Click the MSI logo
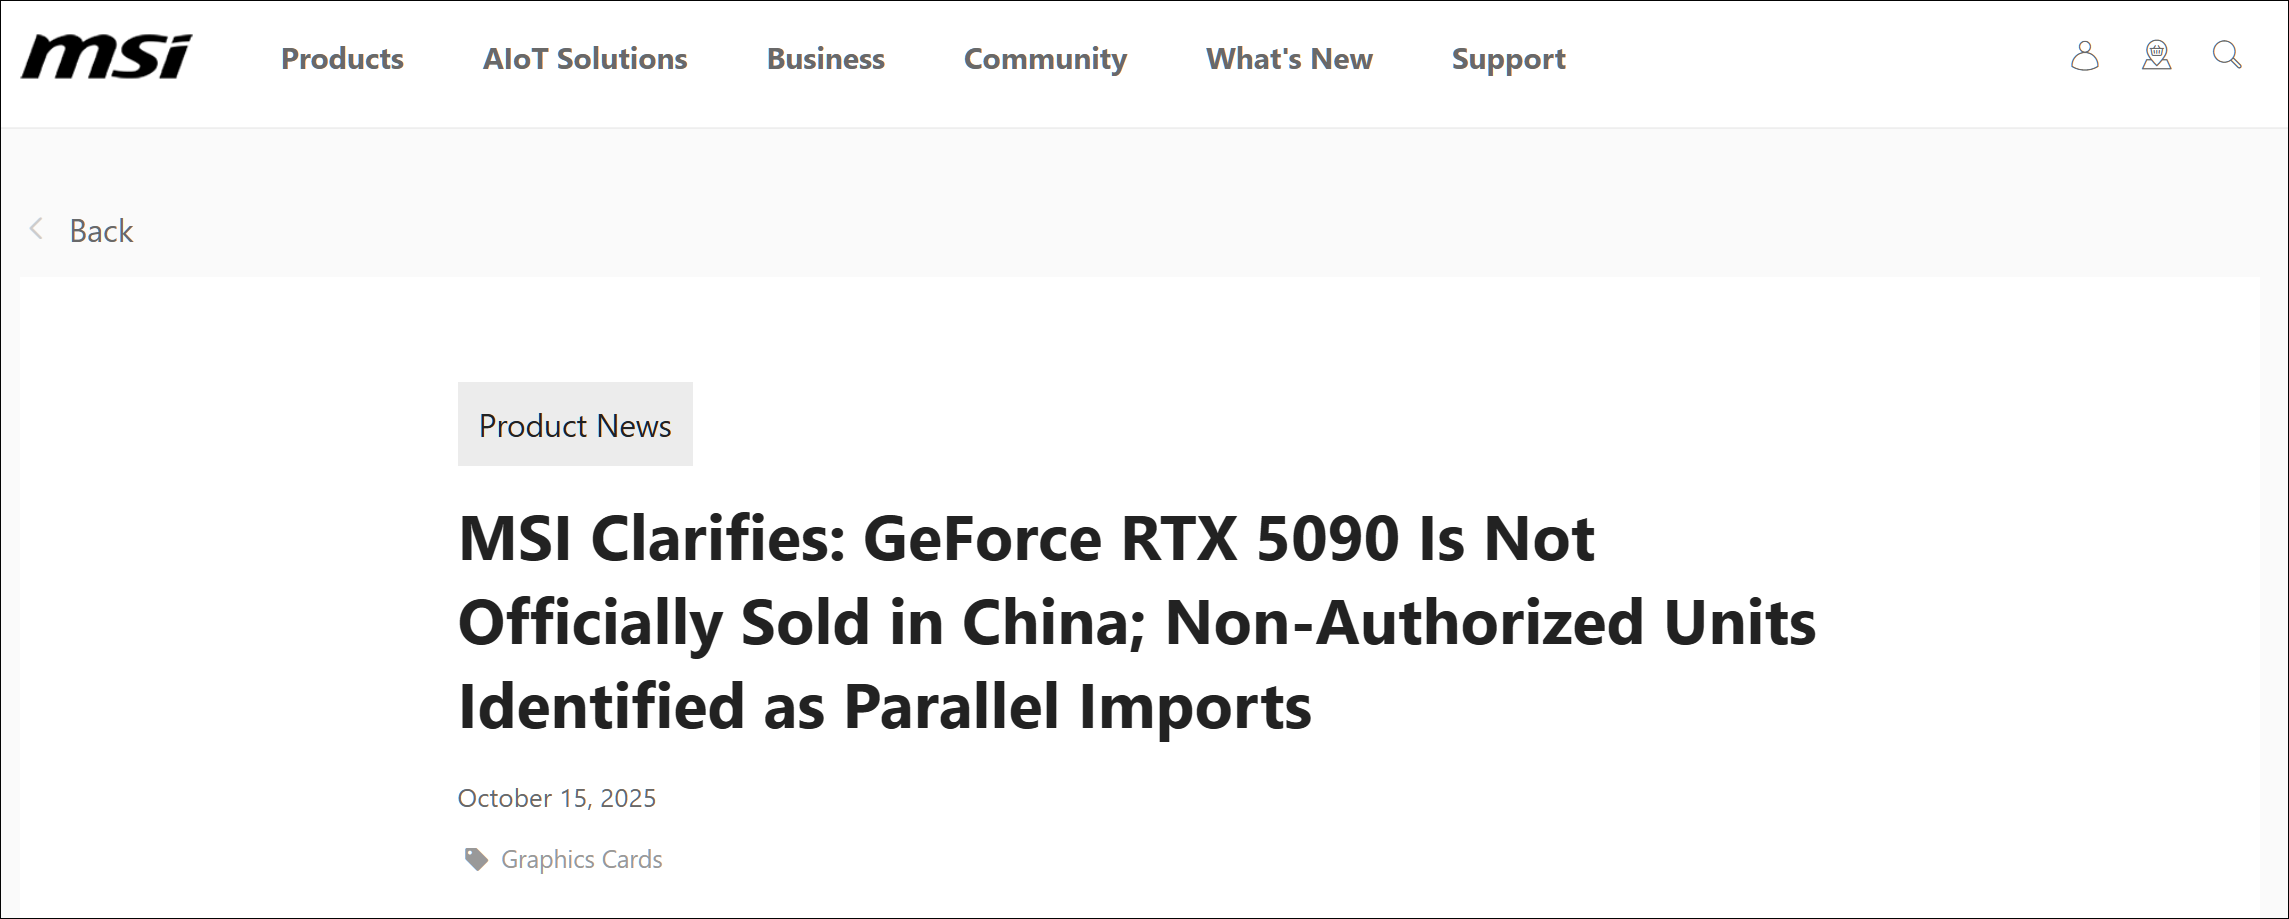This screenshot has width=2289, height=919. click(106, 57)
